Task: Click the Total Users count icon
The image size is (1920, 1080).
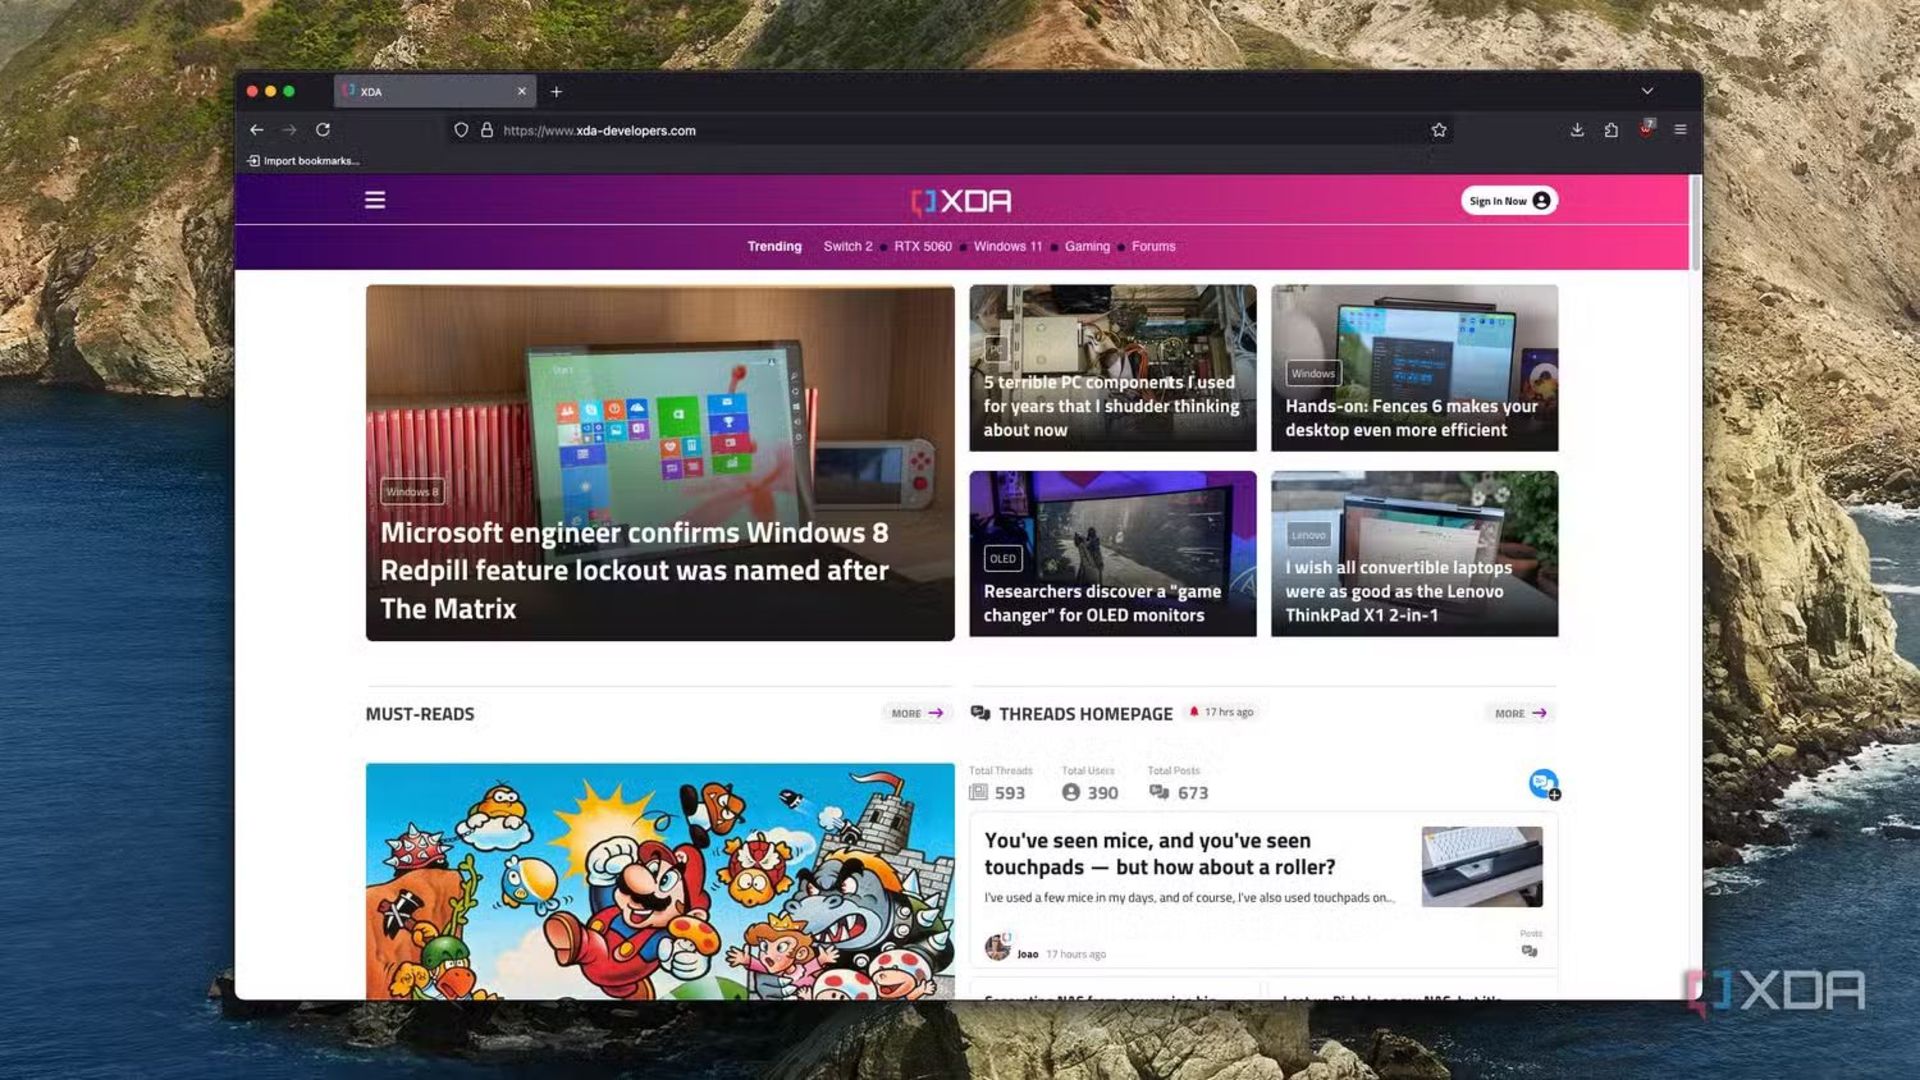Action: tap(1071, 792)
